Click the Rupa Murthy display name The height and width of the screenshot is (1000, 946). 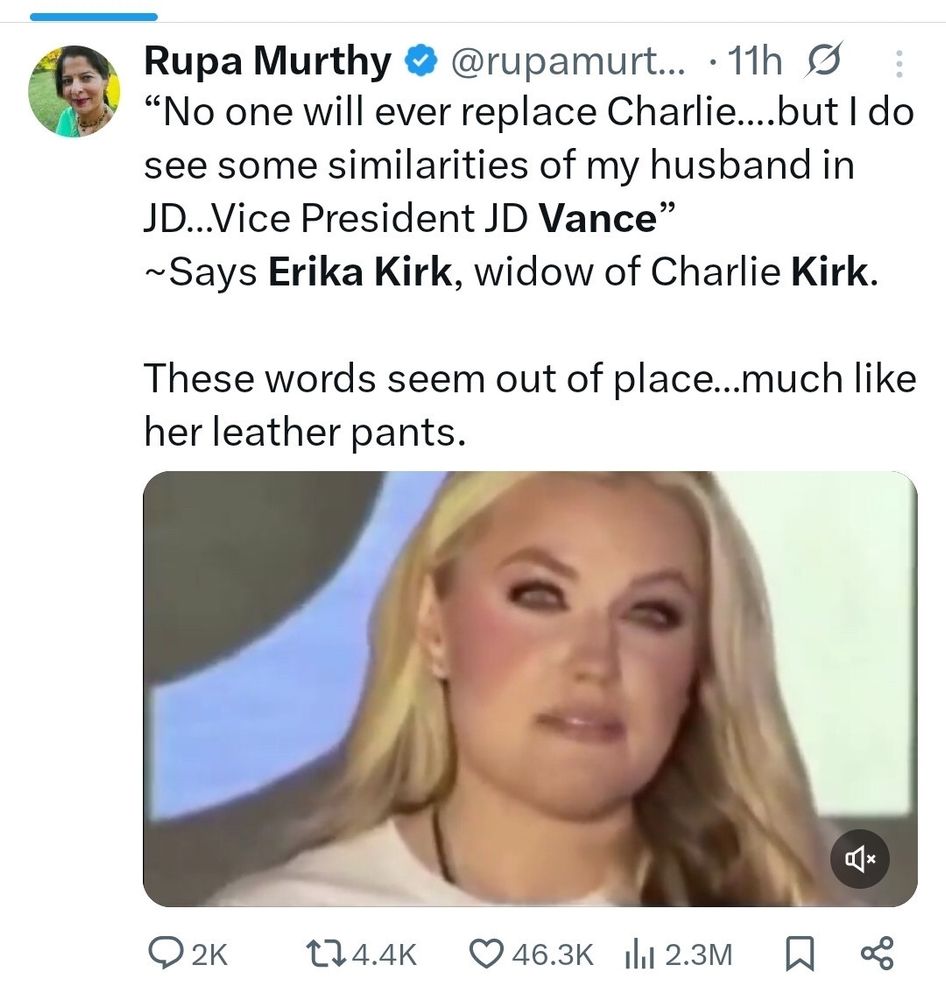tap(268, 63)
